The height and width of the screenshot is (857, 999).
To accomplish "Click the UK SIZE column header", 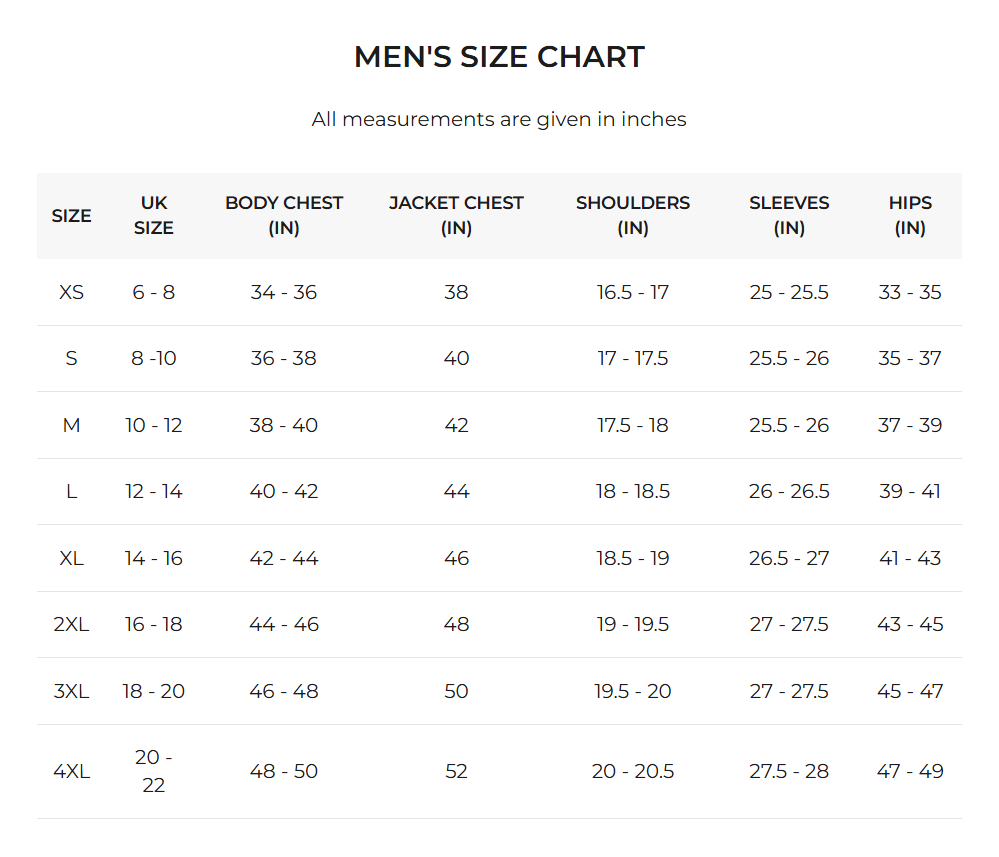I will (154, 215).
